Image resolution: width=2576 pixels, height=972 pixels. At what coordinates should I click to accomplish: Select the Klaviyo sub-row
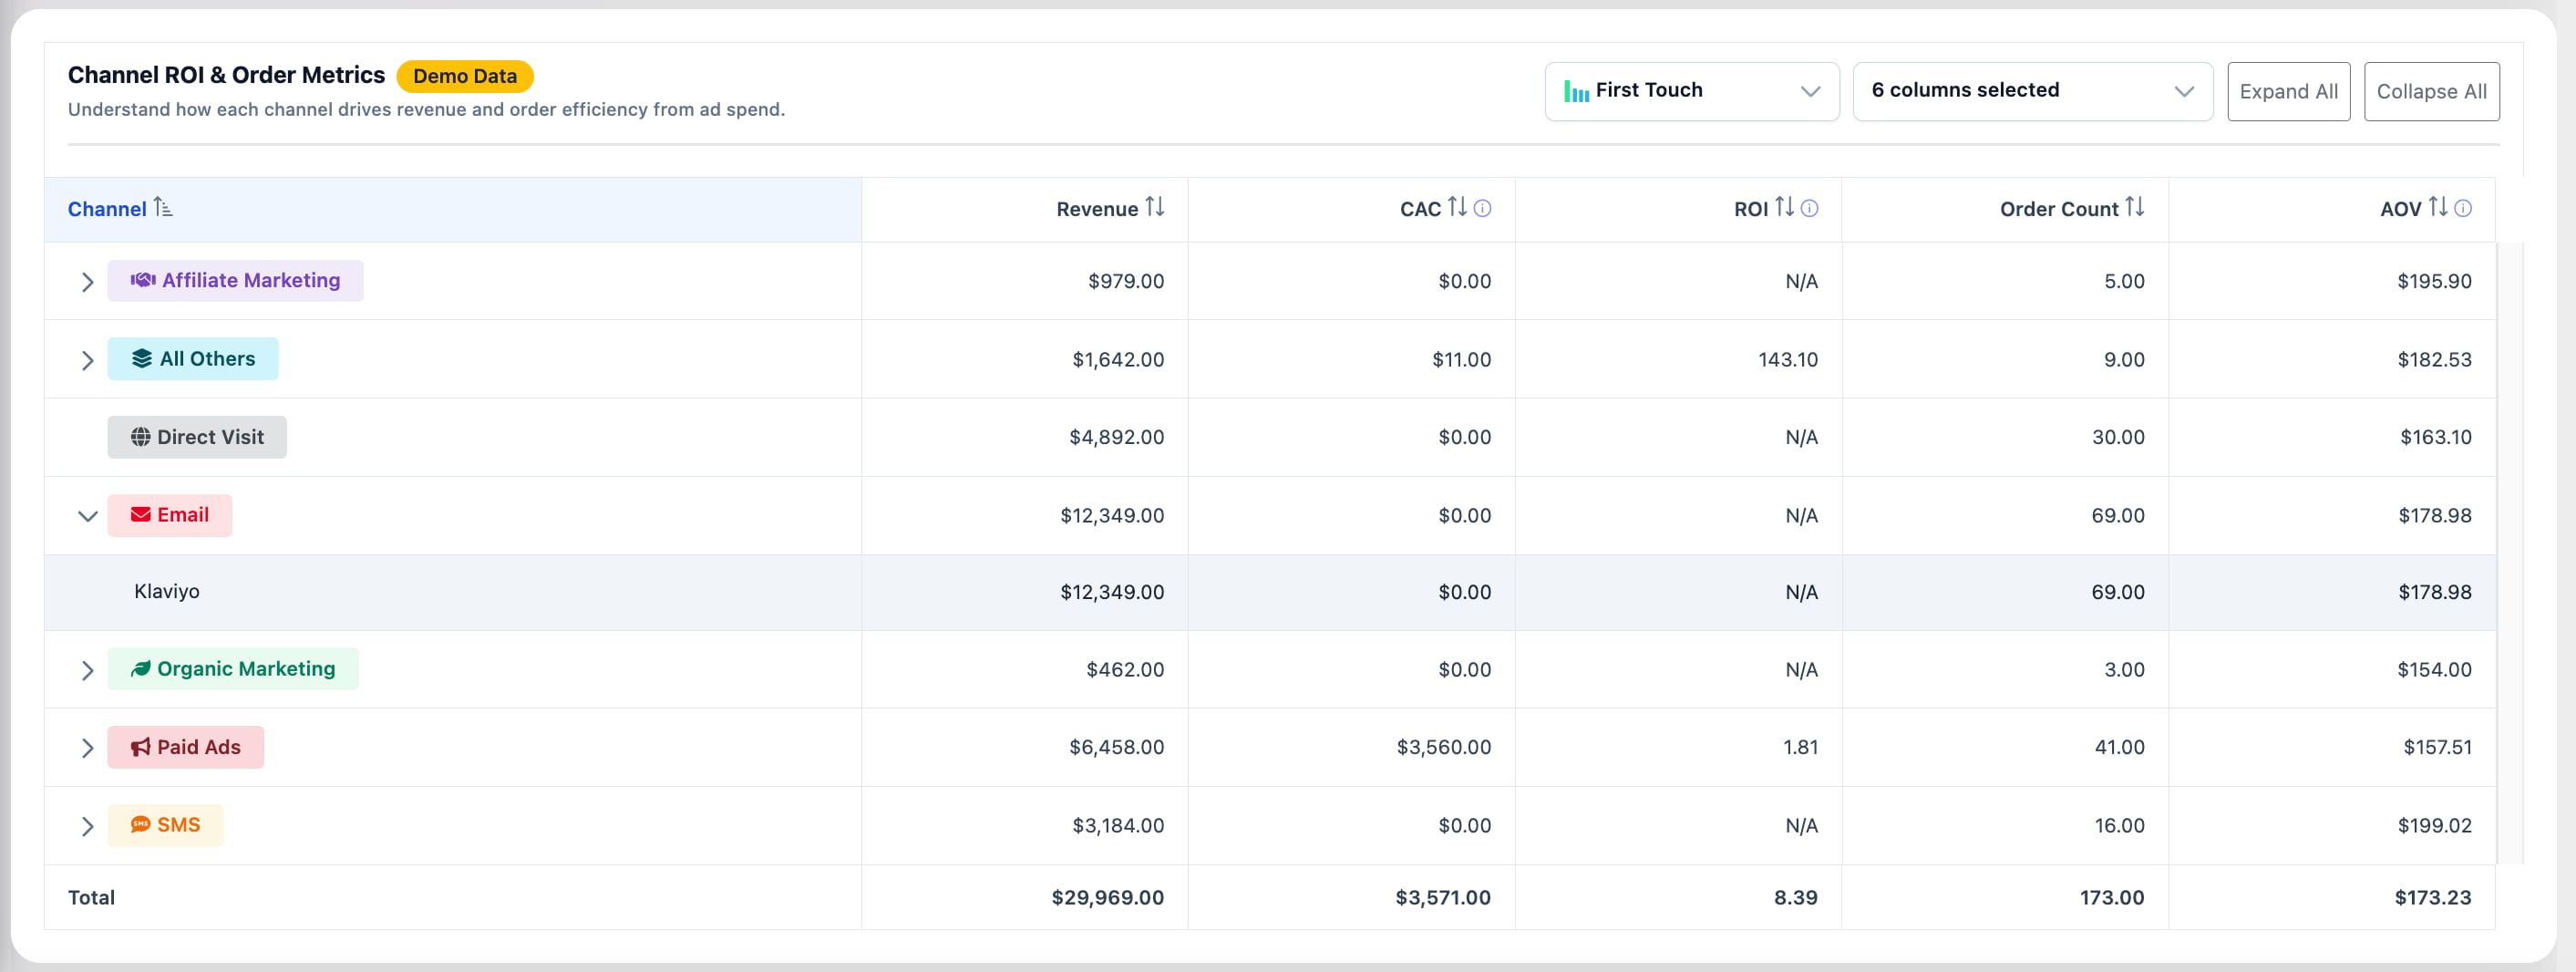(1270, 592)
